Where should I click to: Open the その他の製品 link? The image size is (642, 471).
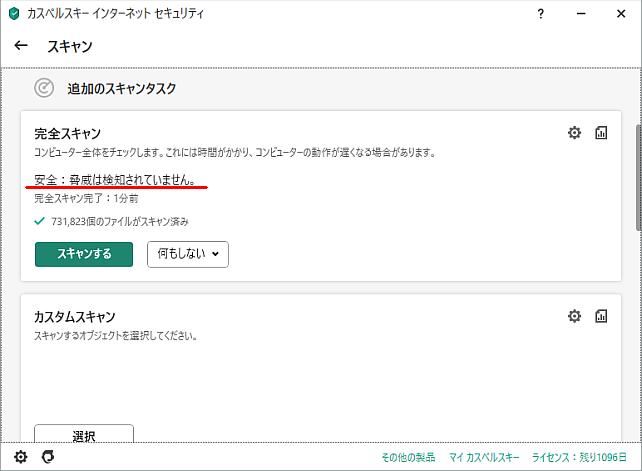tap(408, 457)
